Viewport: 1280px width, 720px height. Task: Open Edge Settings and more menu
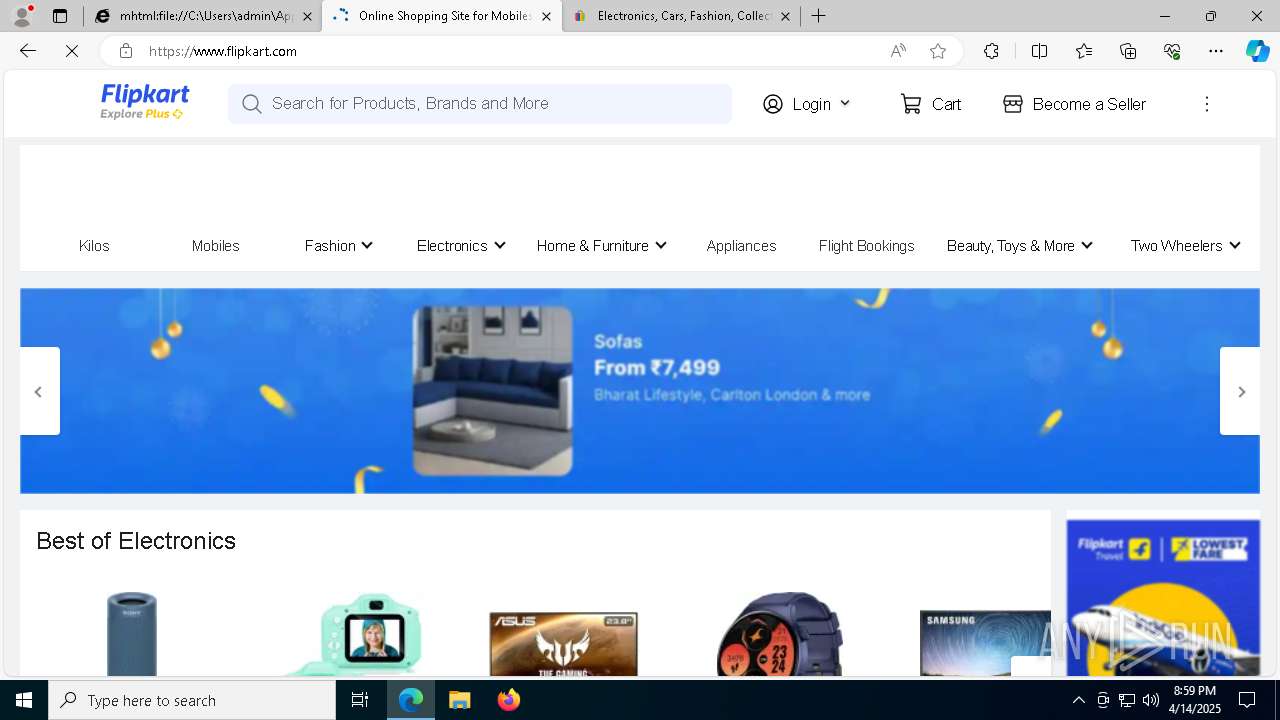[x=1216, y=51]
